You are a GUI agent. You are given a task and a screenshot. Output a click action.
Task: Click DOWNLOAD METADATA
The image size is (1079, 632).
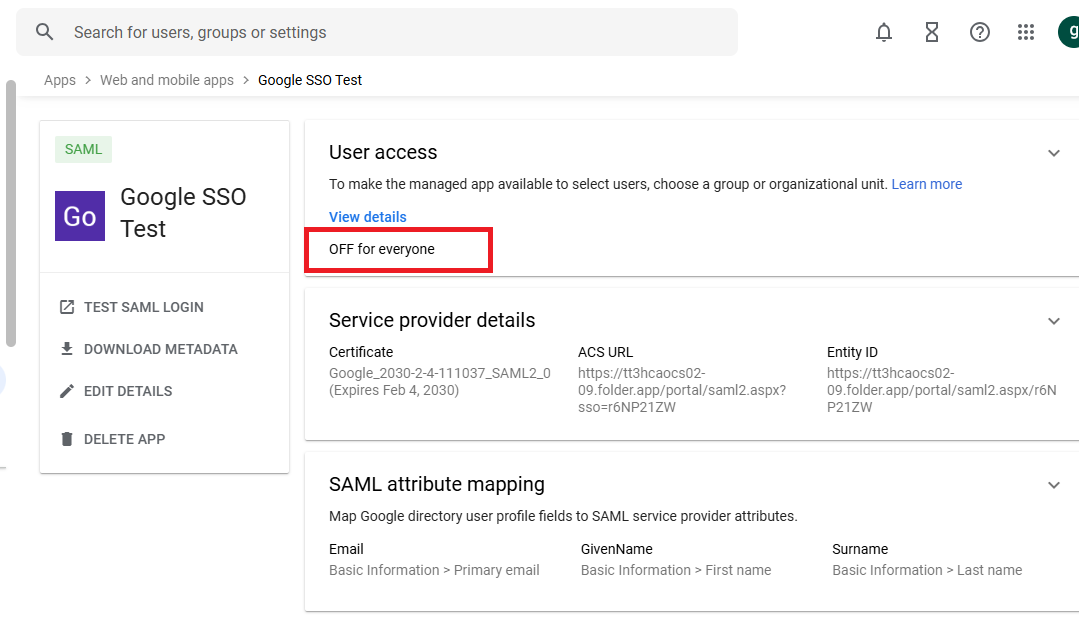click(161, 349)
